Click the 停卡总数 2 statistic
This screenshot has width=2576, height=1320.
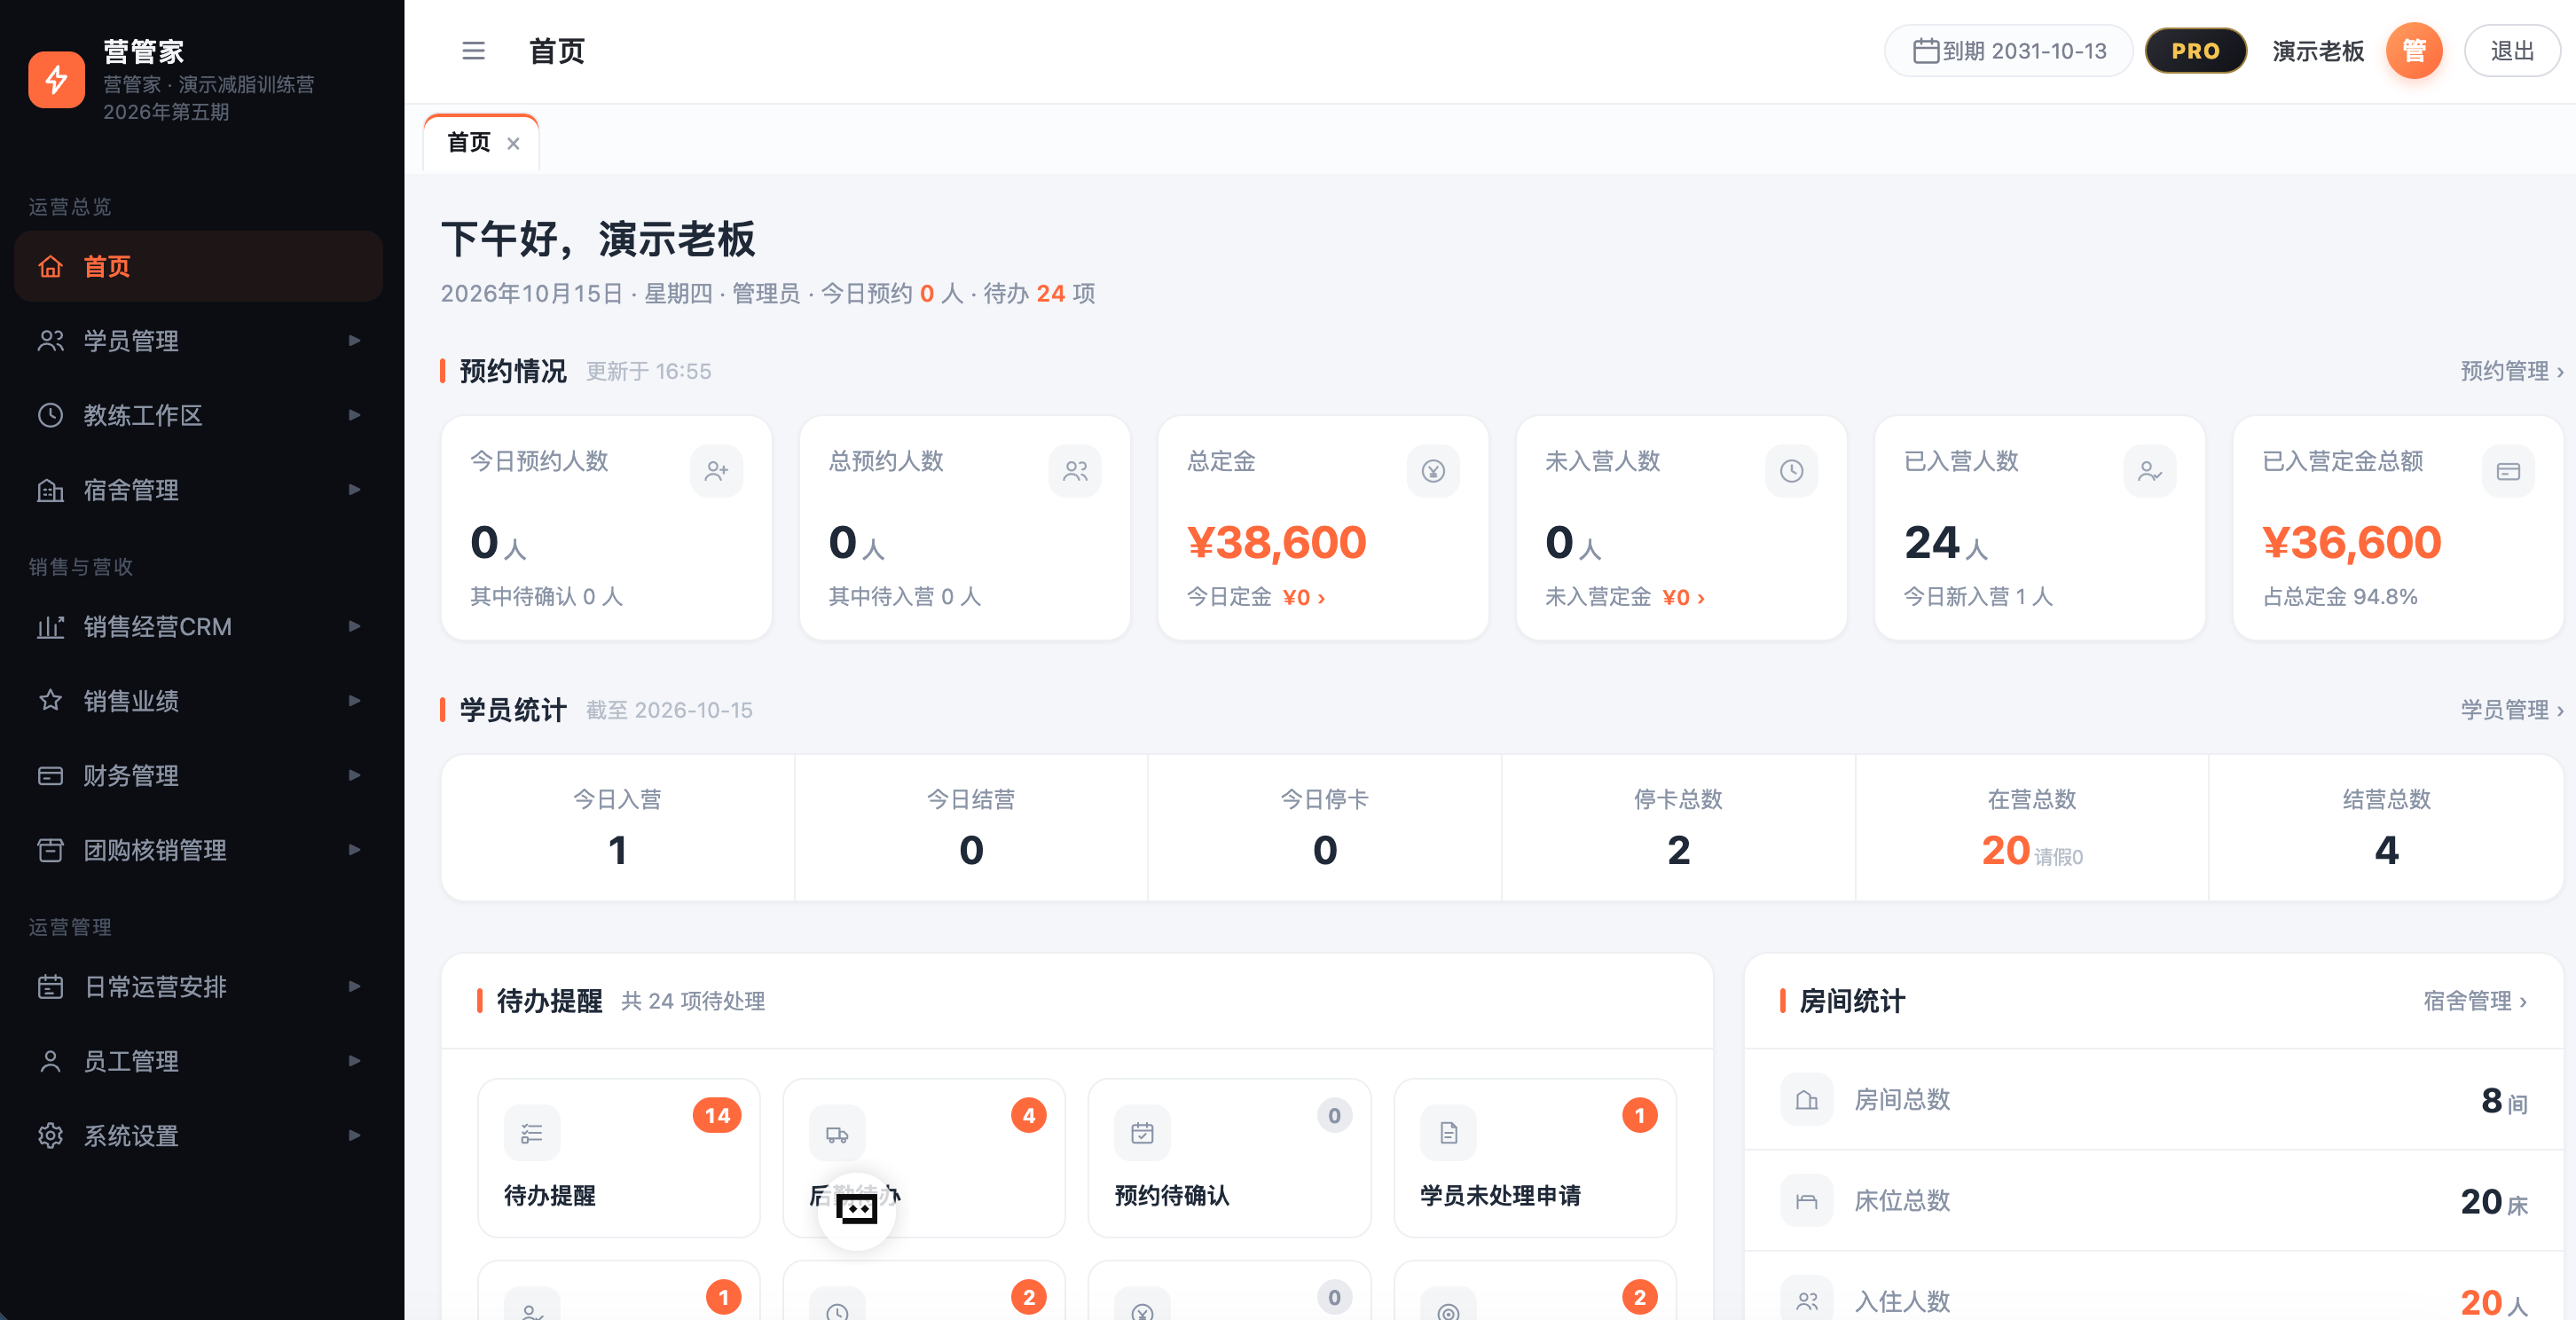click(1678, 829)
